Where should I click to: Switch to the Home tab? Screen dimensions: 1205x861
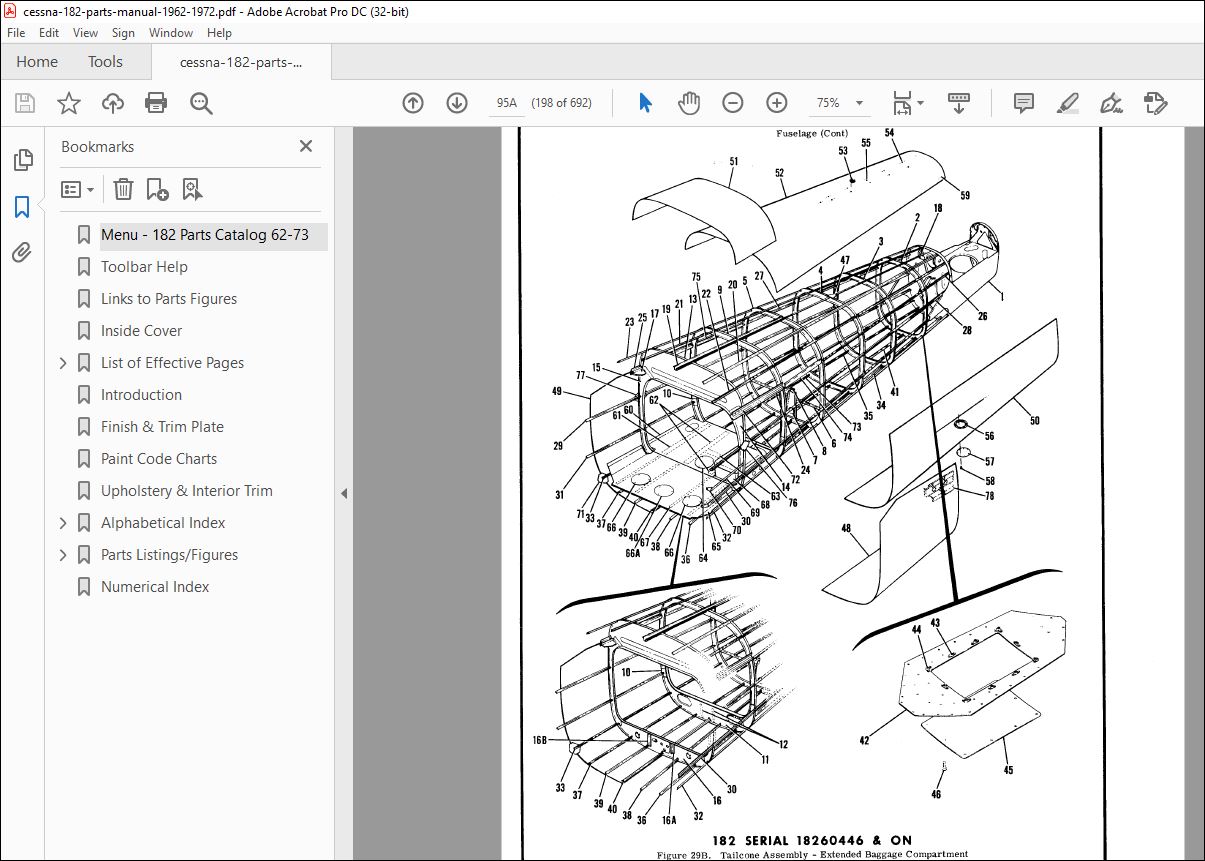tap(37, 62)
